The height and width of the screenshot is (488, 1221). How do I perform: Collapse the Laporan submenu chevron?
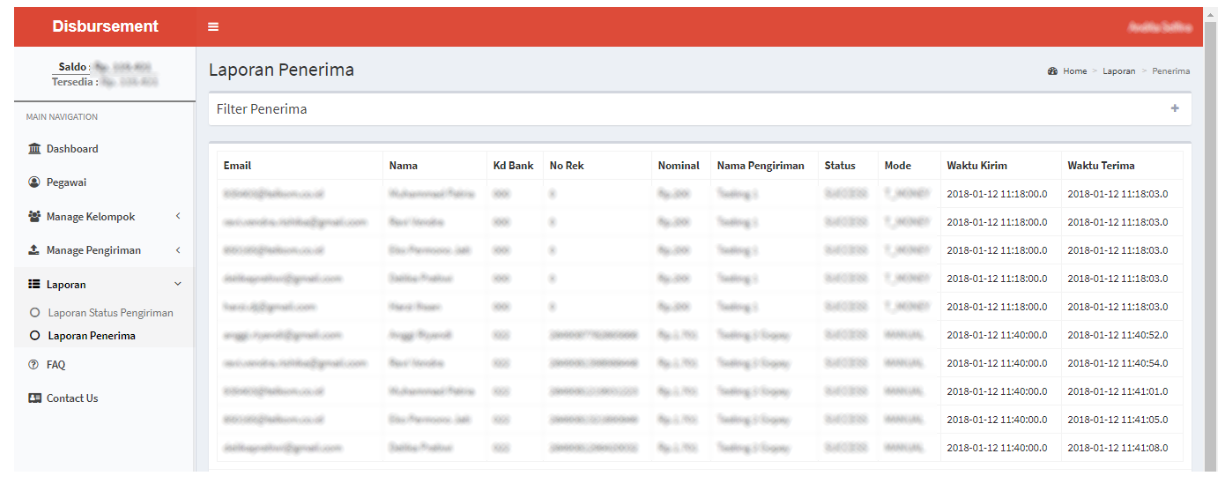177,285
